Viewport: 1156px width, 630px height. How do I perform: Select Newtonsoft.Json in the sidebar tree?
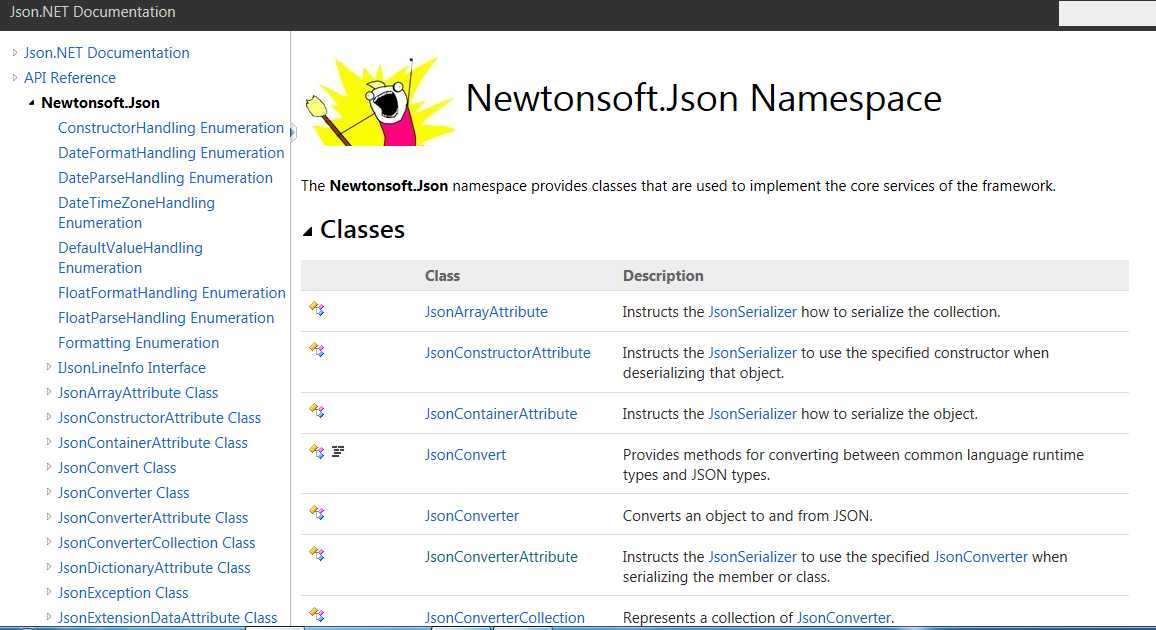[x=100, y=103]
